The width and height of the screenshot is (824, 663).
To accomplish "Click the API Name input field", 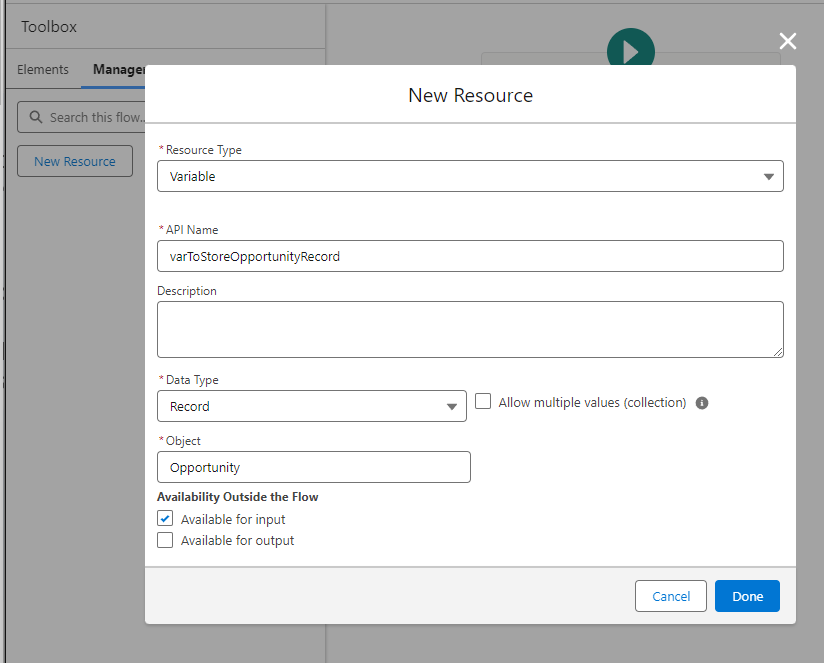I will coord(470,256).
